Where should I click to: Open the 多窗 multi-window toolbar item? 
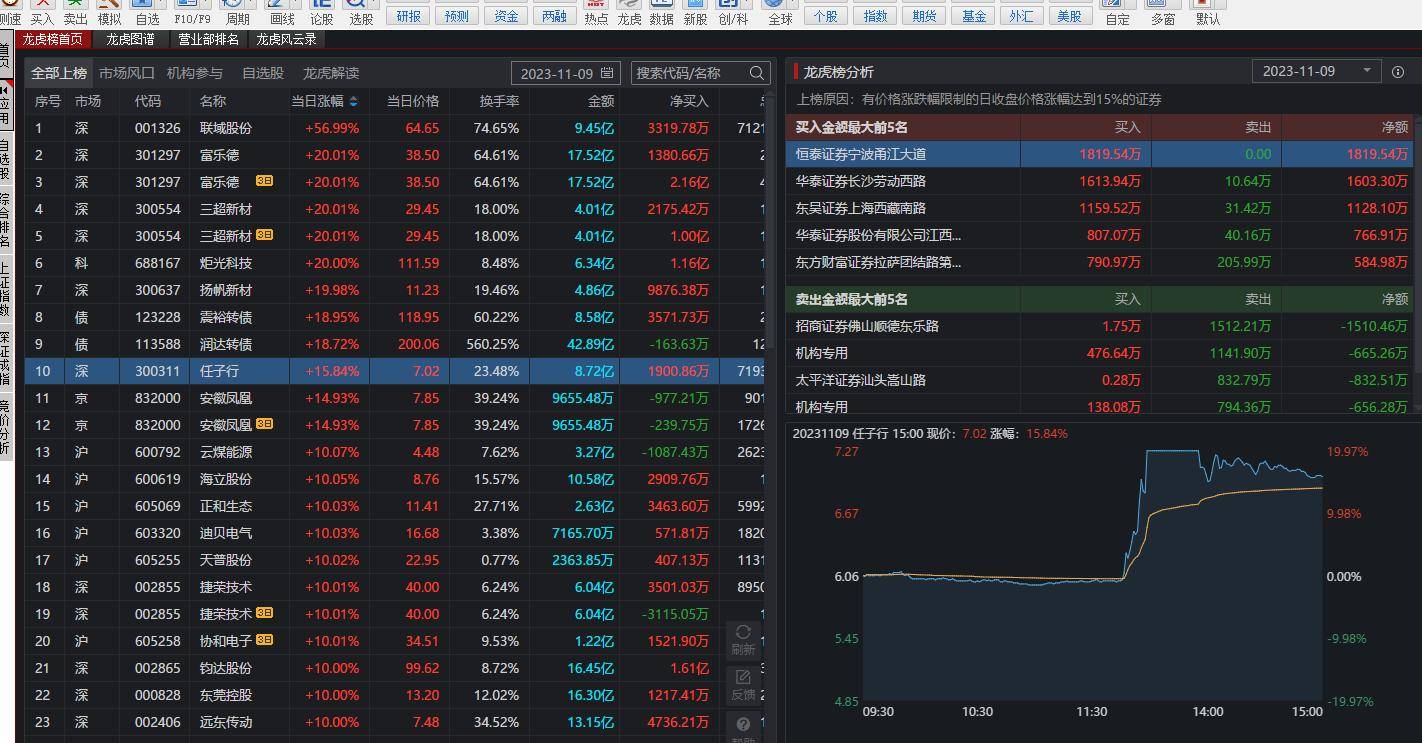pyautogui.click(x=1163, y=13)
